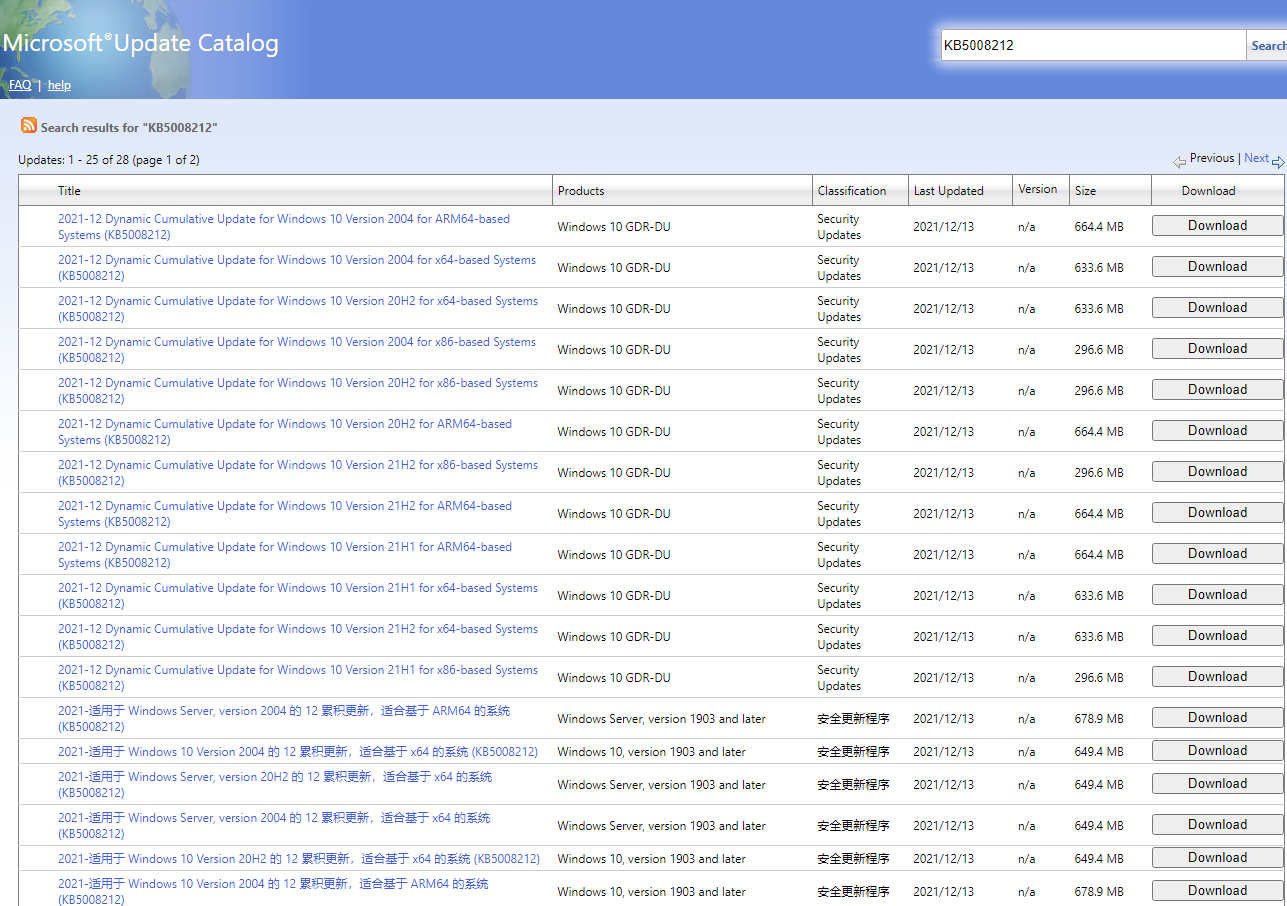1287x906 pixels.
Task: Click the Search button
Action: (x=1267, y=45)
